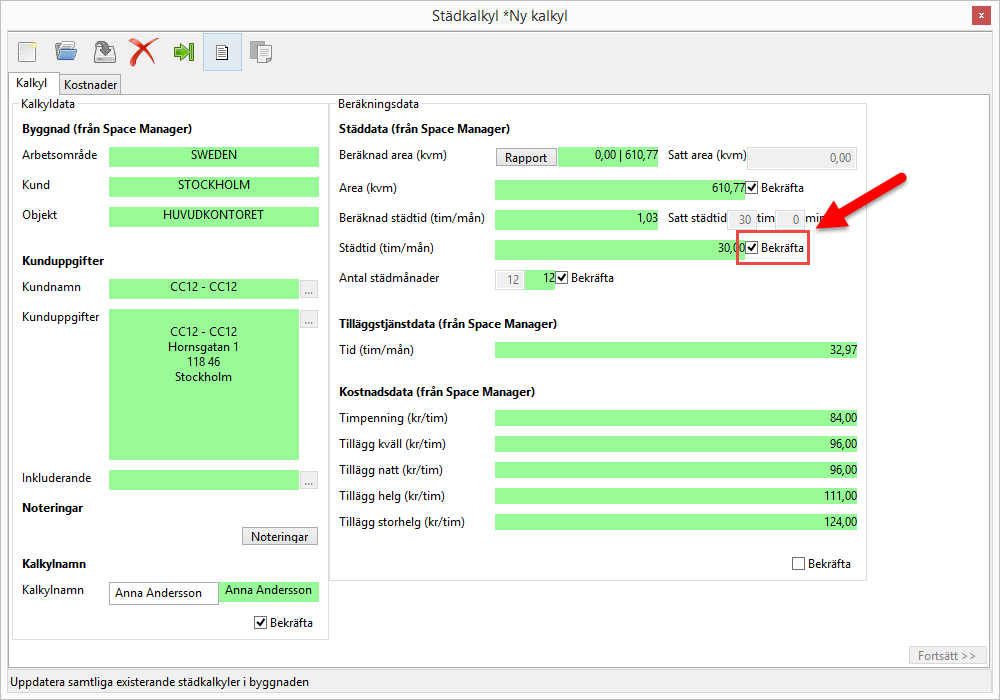The image size is (1000, 700).
Task: Click the new calculation toolbar icon
Action: tap(27, 51)
